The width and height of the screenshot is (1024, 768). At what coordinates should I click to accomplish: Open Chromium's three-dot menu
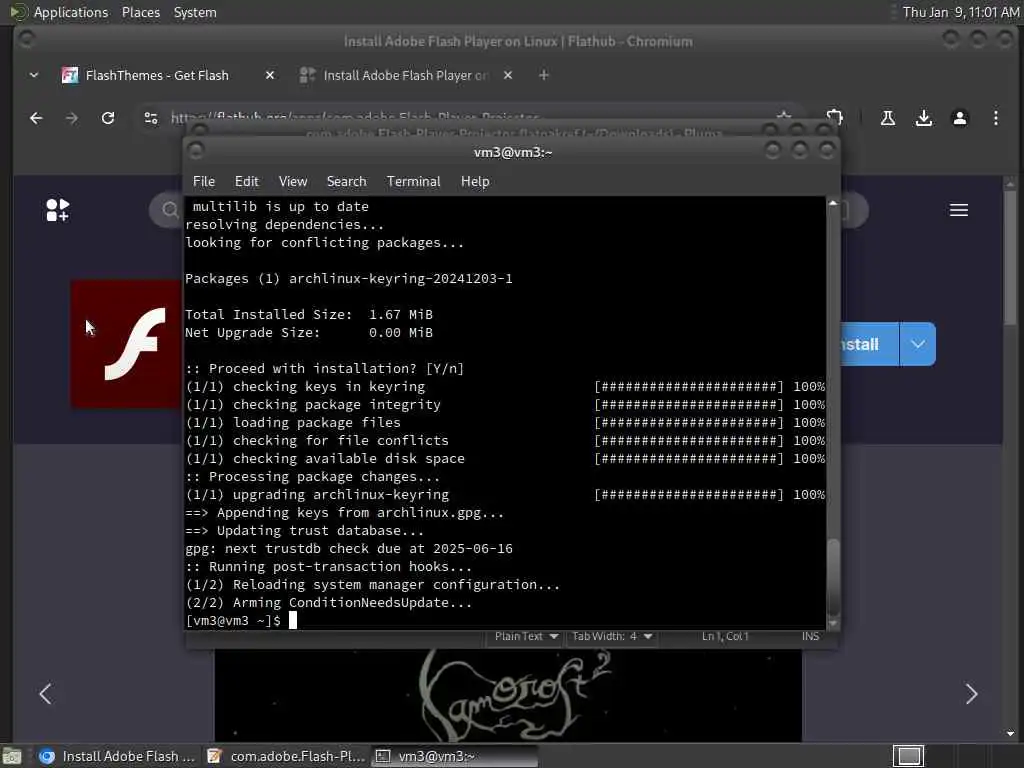click(x=995, y=118)
